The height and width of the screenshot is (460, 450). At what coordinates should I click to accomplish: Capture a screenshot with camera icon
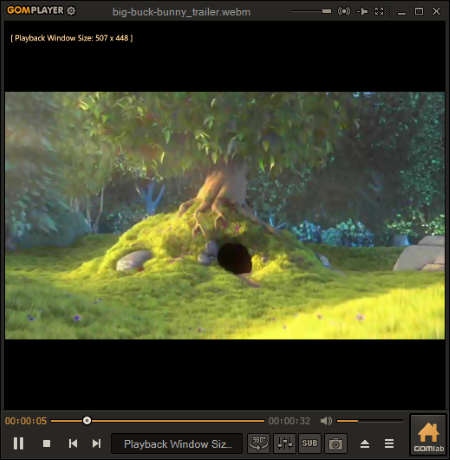tap(335, 444)
